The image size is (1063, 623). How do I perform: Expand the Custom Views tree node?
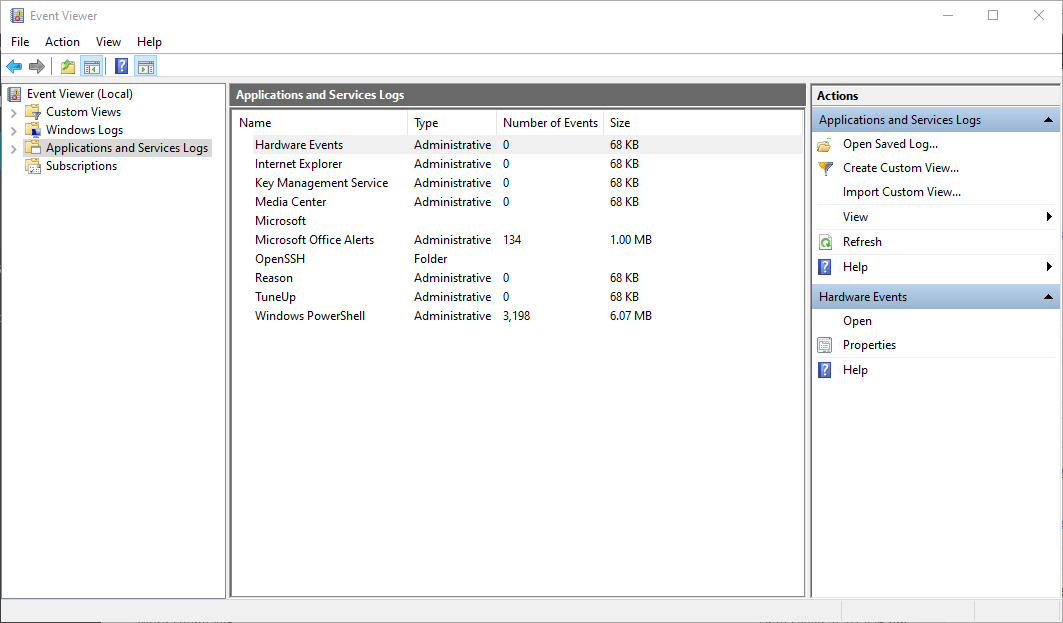[x=14, y=113]
